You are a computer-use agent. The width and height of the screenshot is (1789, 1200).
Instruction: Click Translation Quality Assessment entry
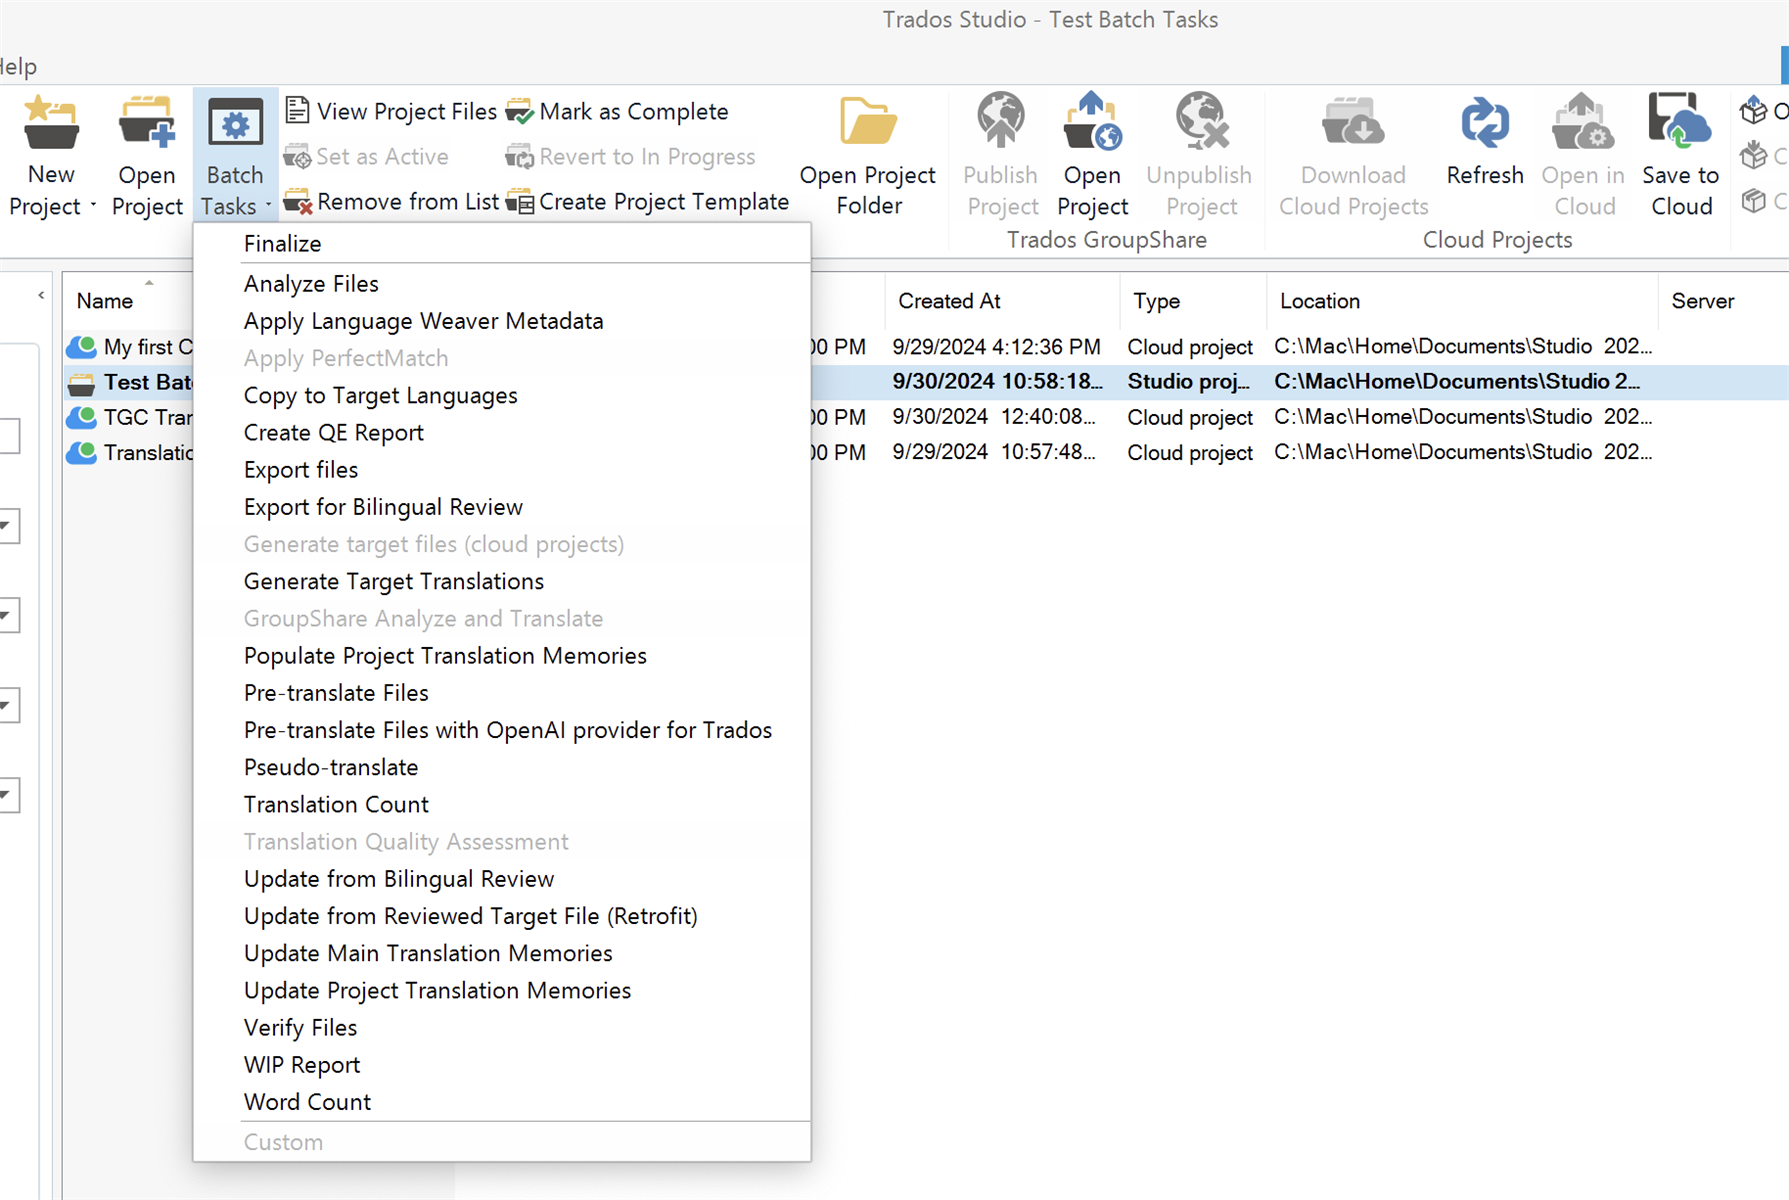pos(406,841)
